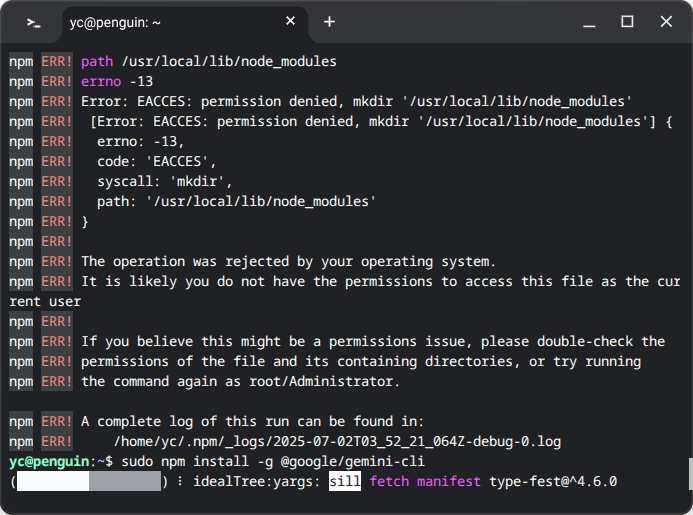693x515 pixels.
Task: Select the yc@penguin: ~ tab
Action: click(185, 24)
